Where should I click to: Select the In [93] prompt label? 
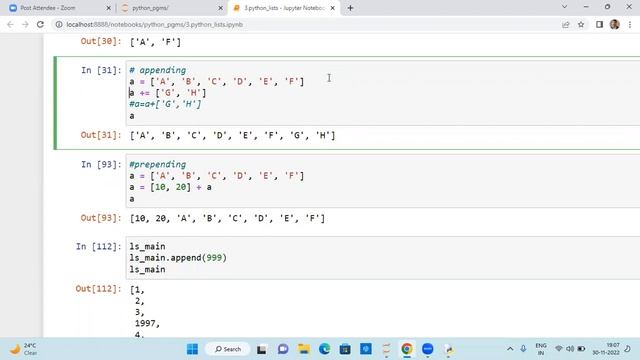tap(101, 164)
